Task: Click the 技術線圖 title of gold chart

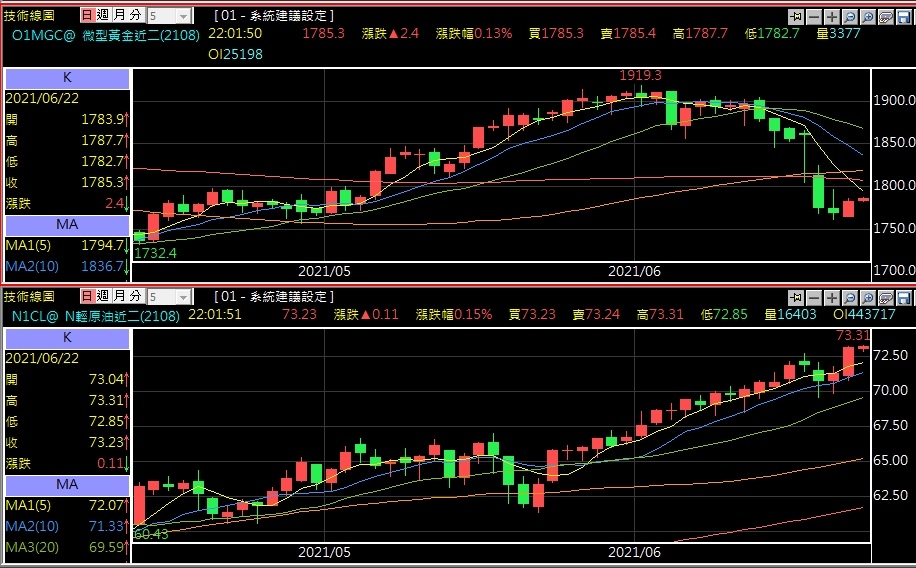Action: pyautogui.click(x=29, y=16)
